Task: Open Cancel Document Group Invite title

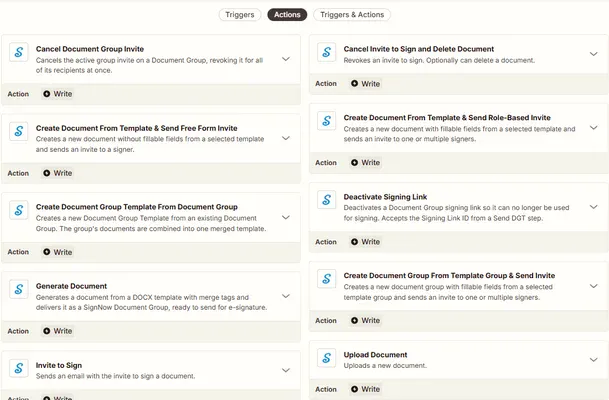Action: pos(90,49)
